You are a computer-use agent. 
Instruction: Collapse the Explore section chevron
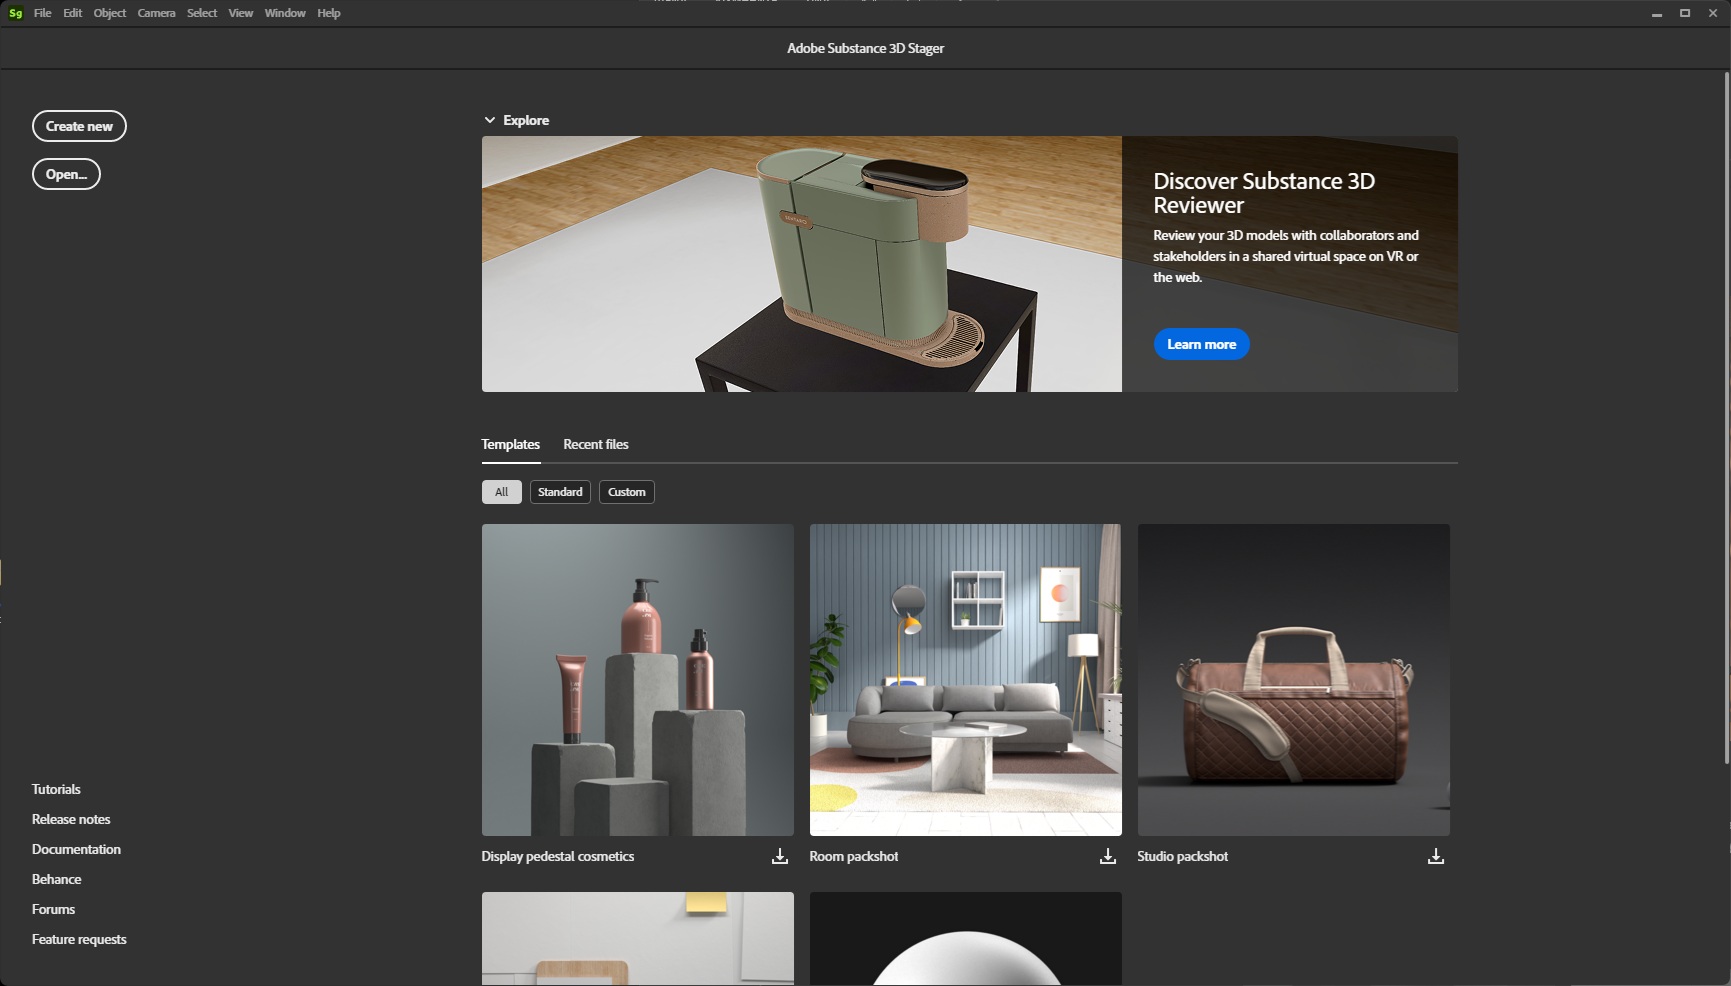490,120
